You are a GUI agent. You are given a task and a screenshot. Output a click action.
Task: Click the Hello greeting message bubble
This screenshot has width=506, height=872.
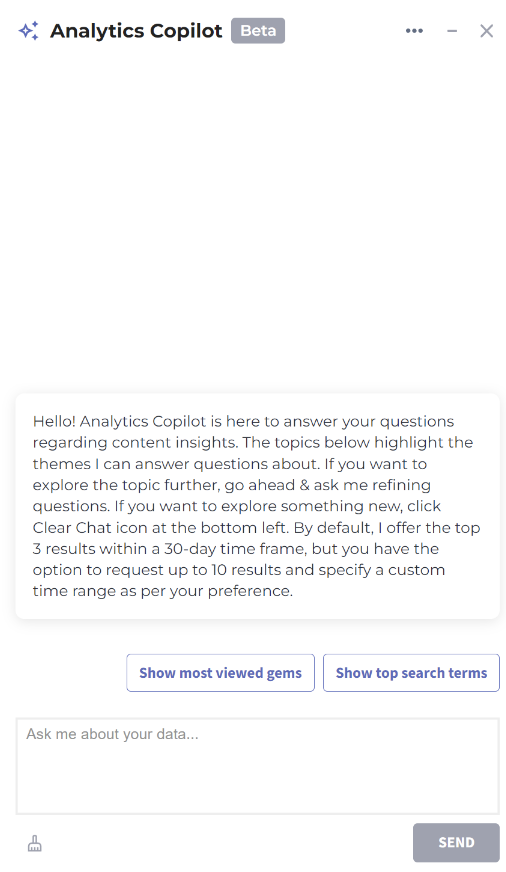pos(257,506)
